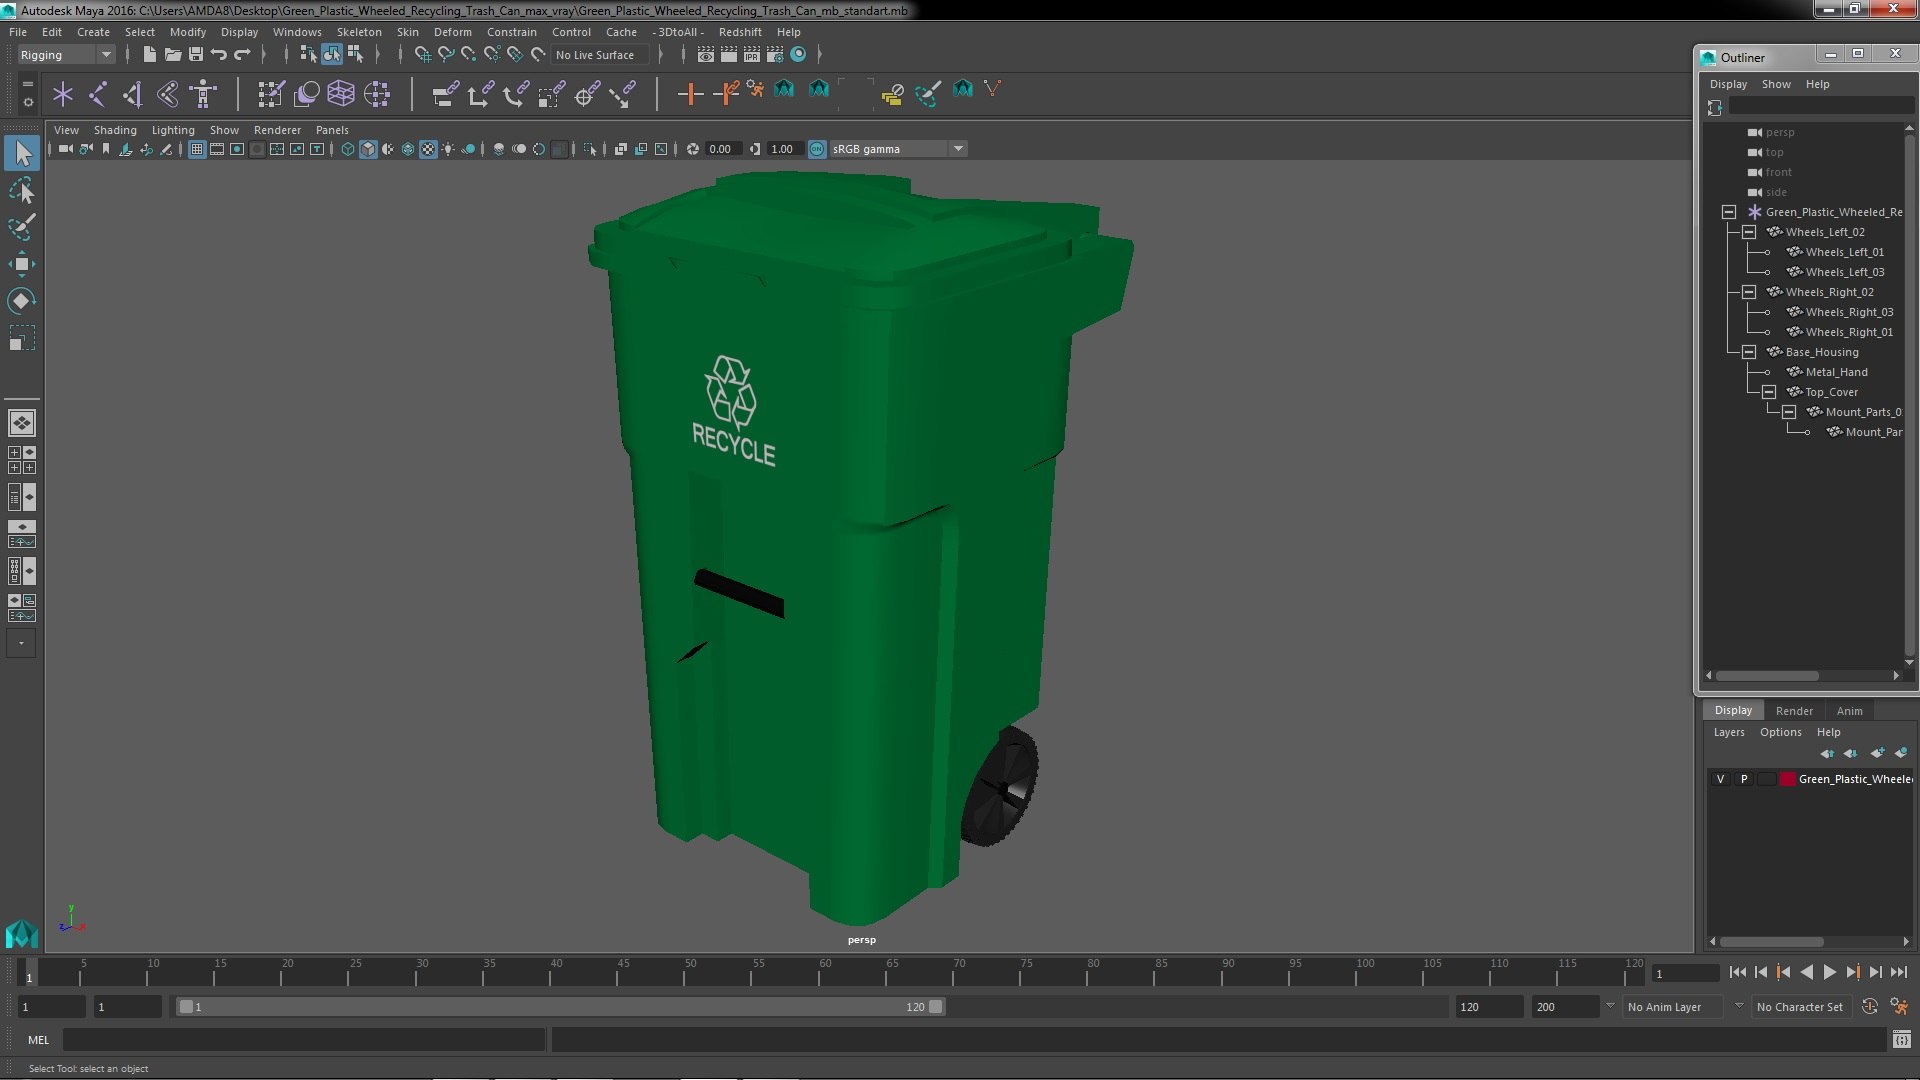Switch to Render layer tab
The height and width of the screenshot is (1080, 1920).
pyautogui.click(x=1794, y=711)
